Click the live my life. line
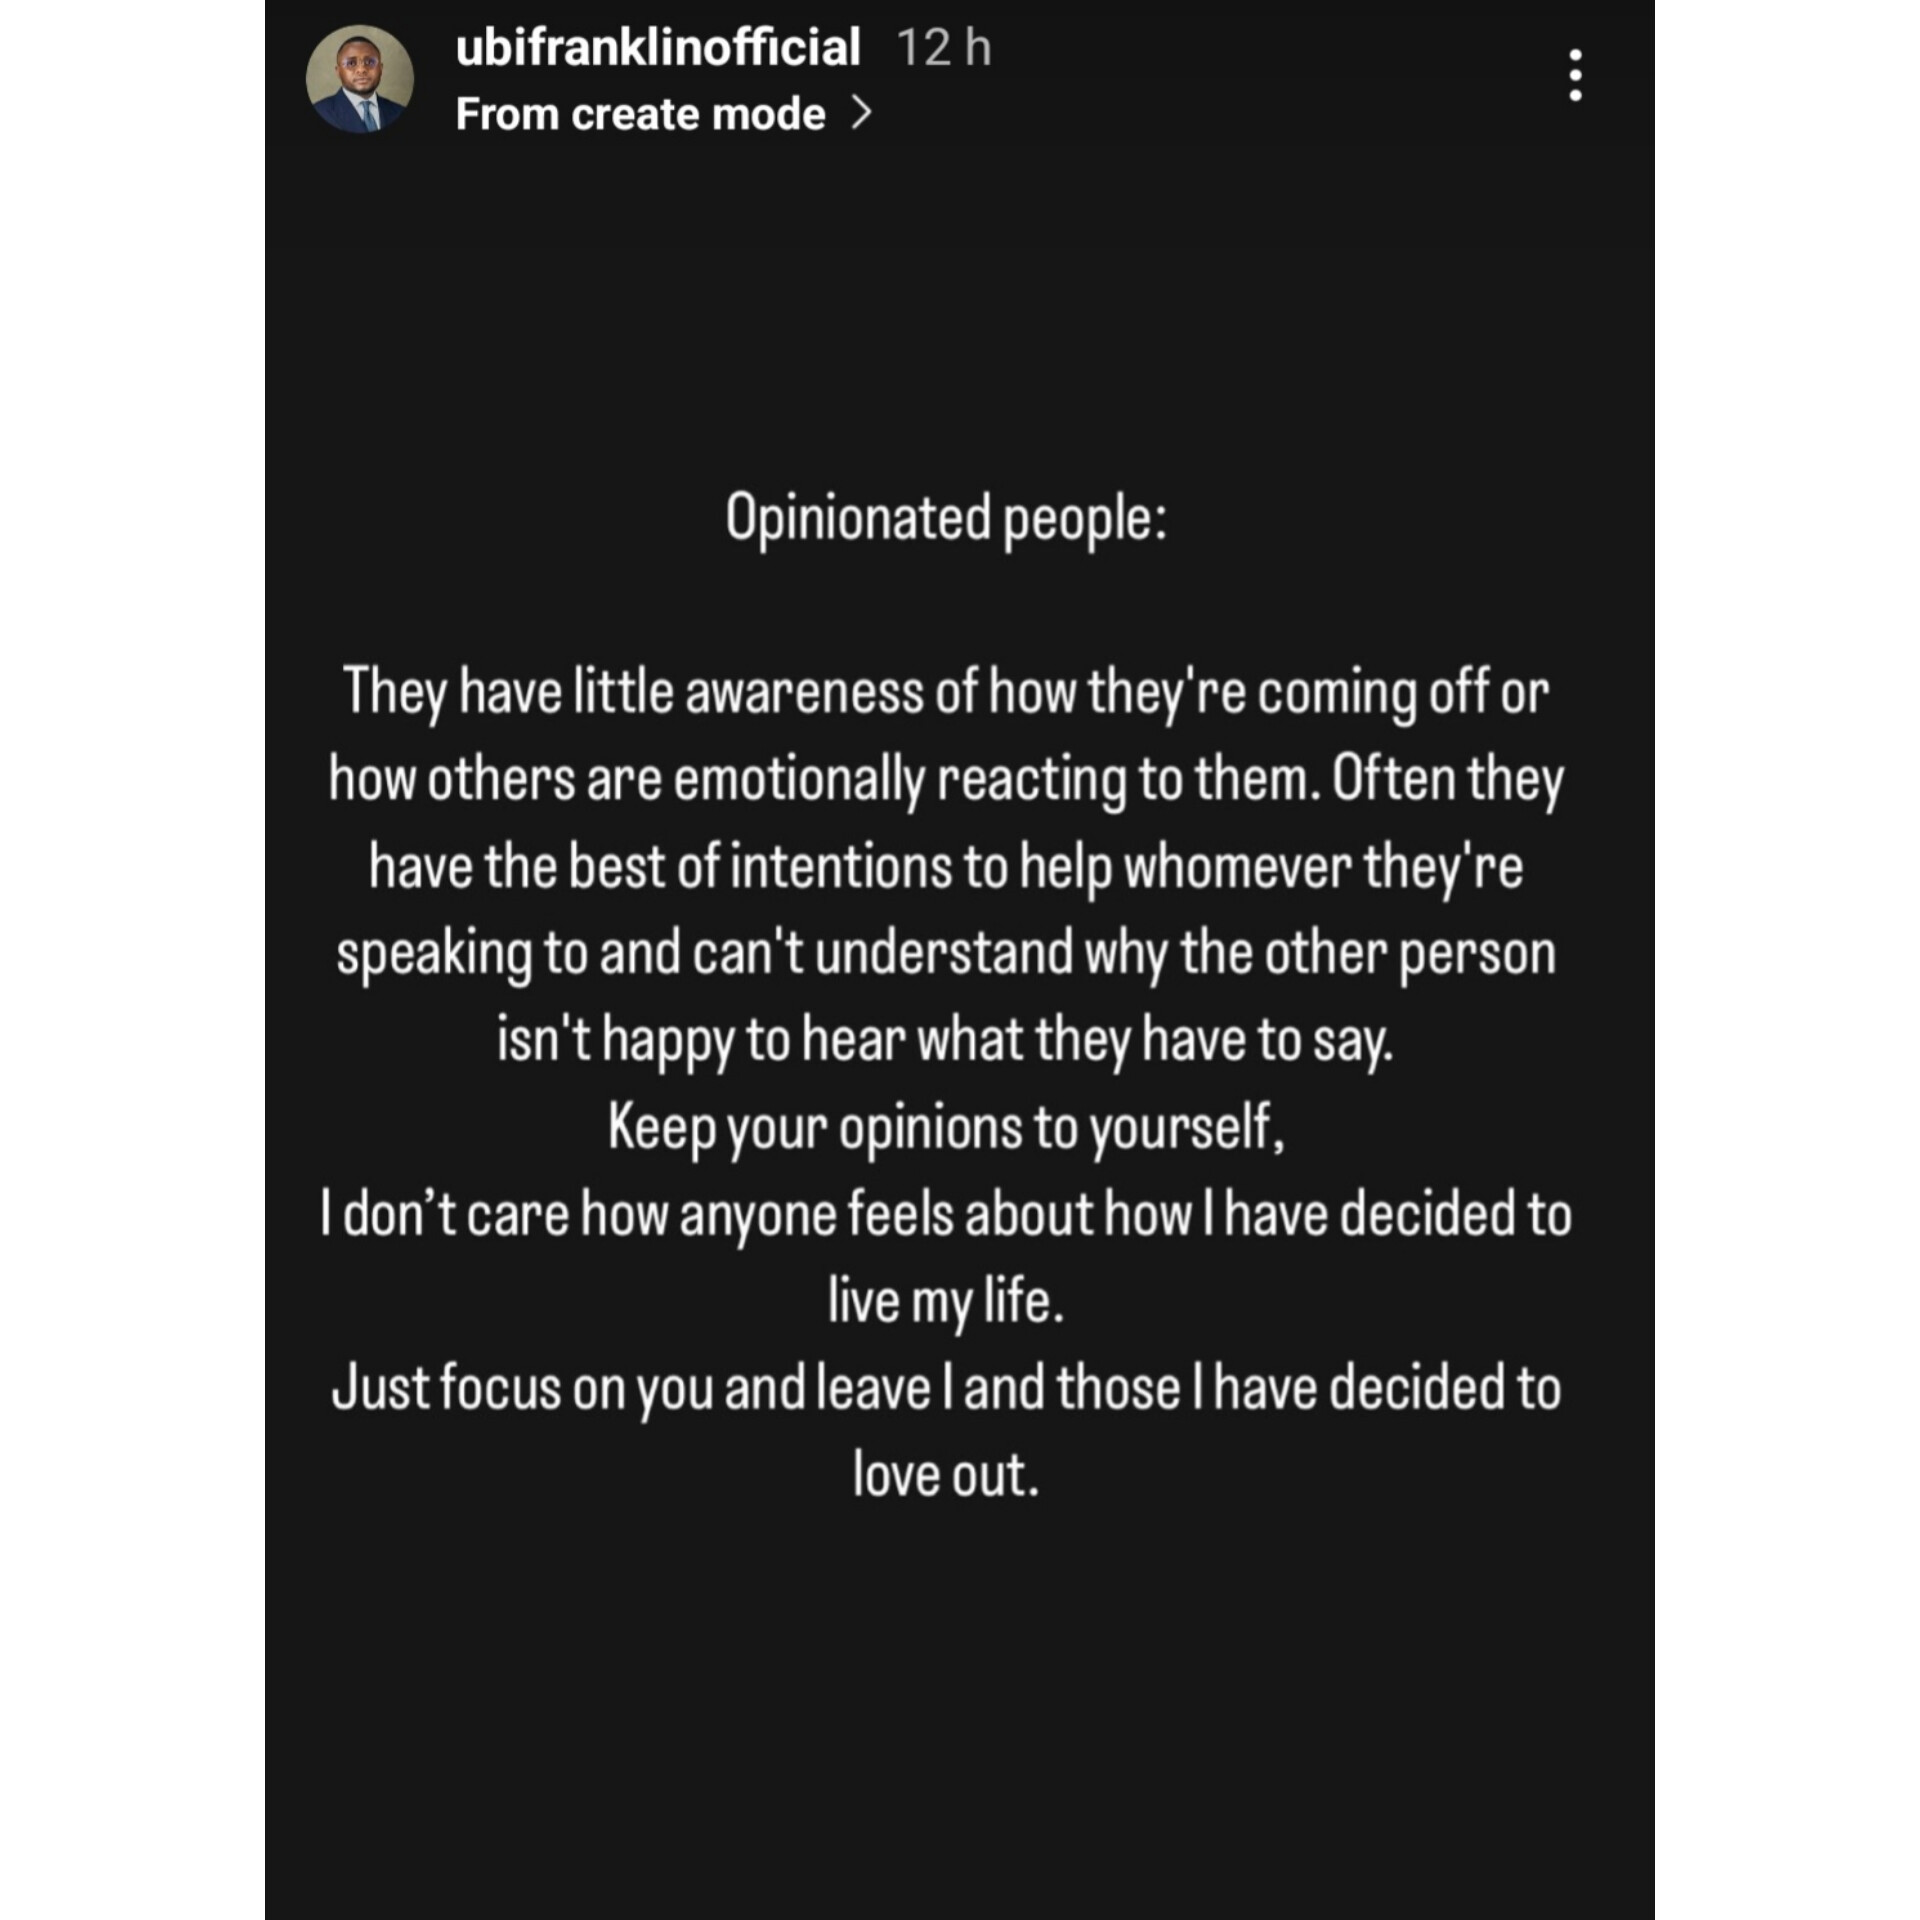The image size is (1920, 1920). point(946,1301)
